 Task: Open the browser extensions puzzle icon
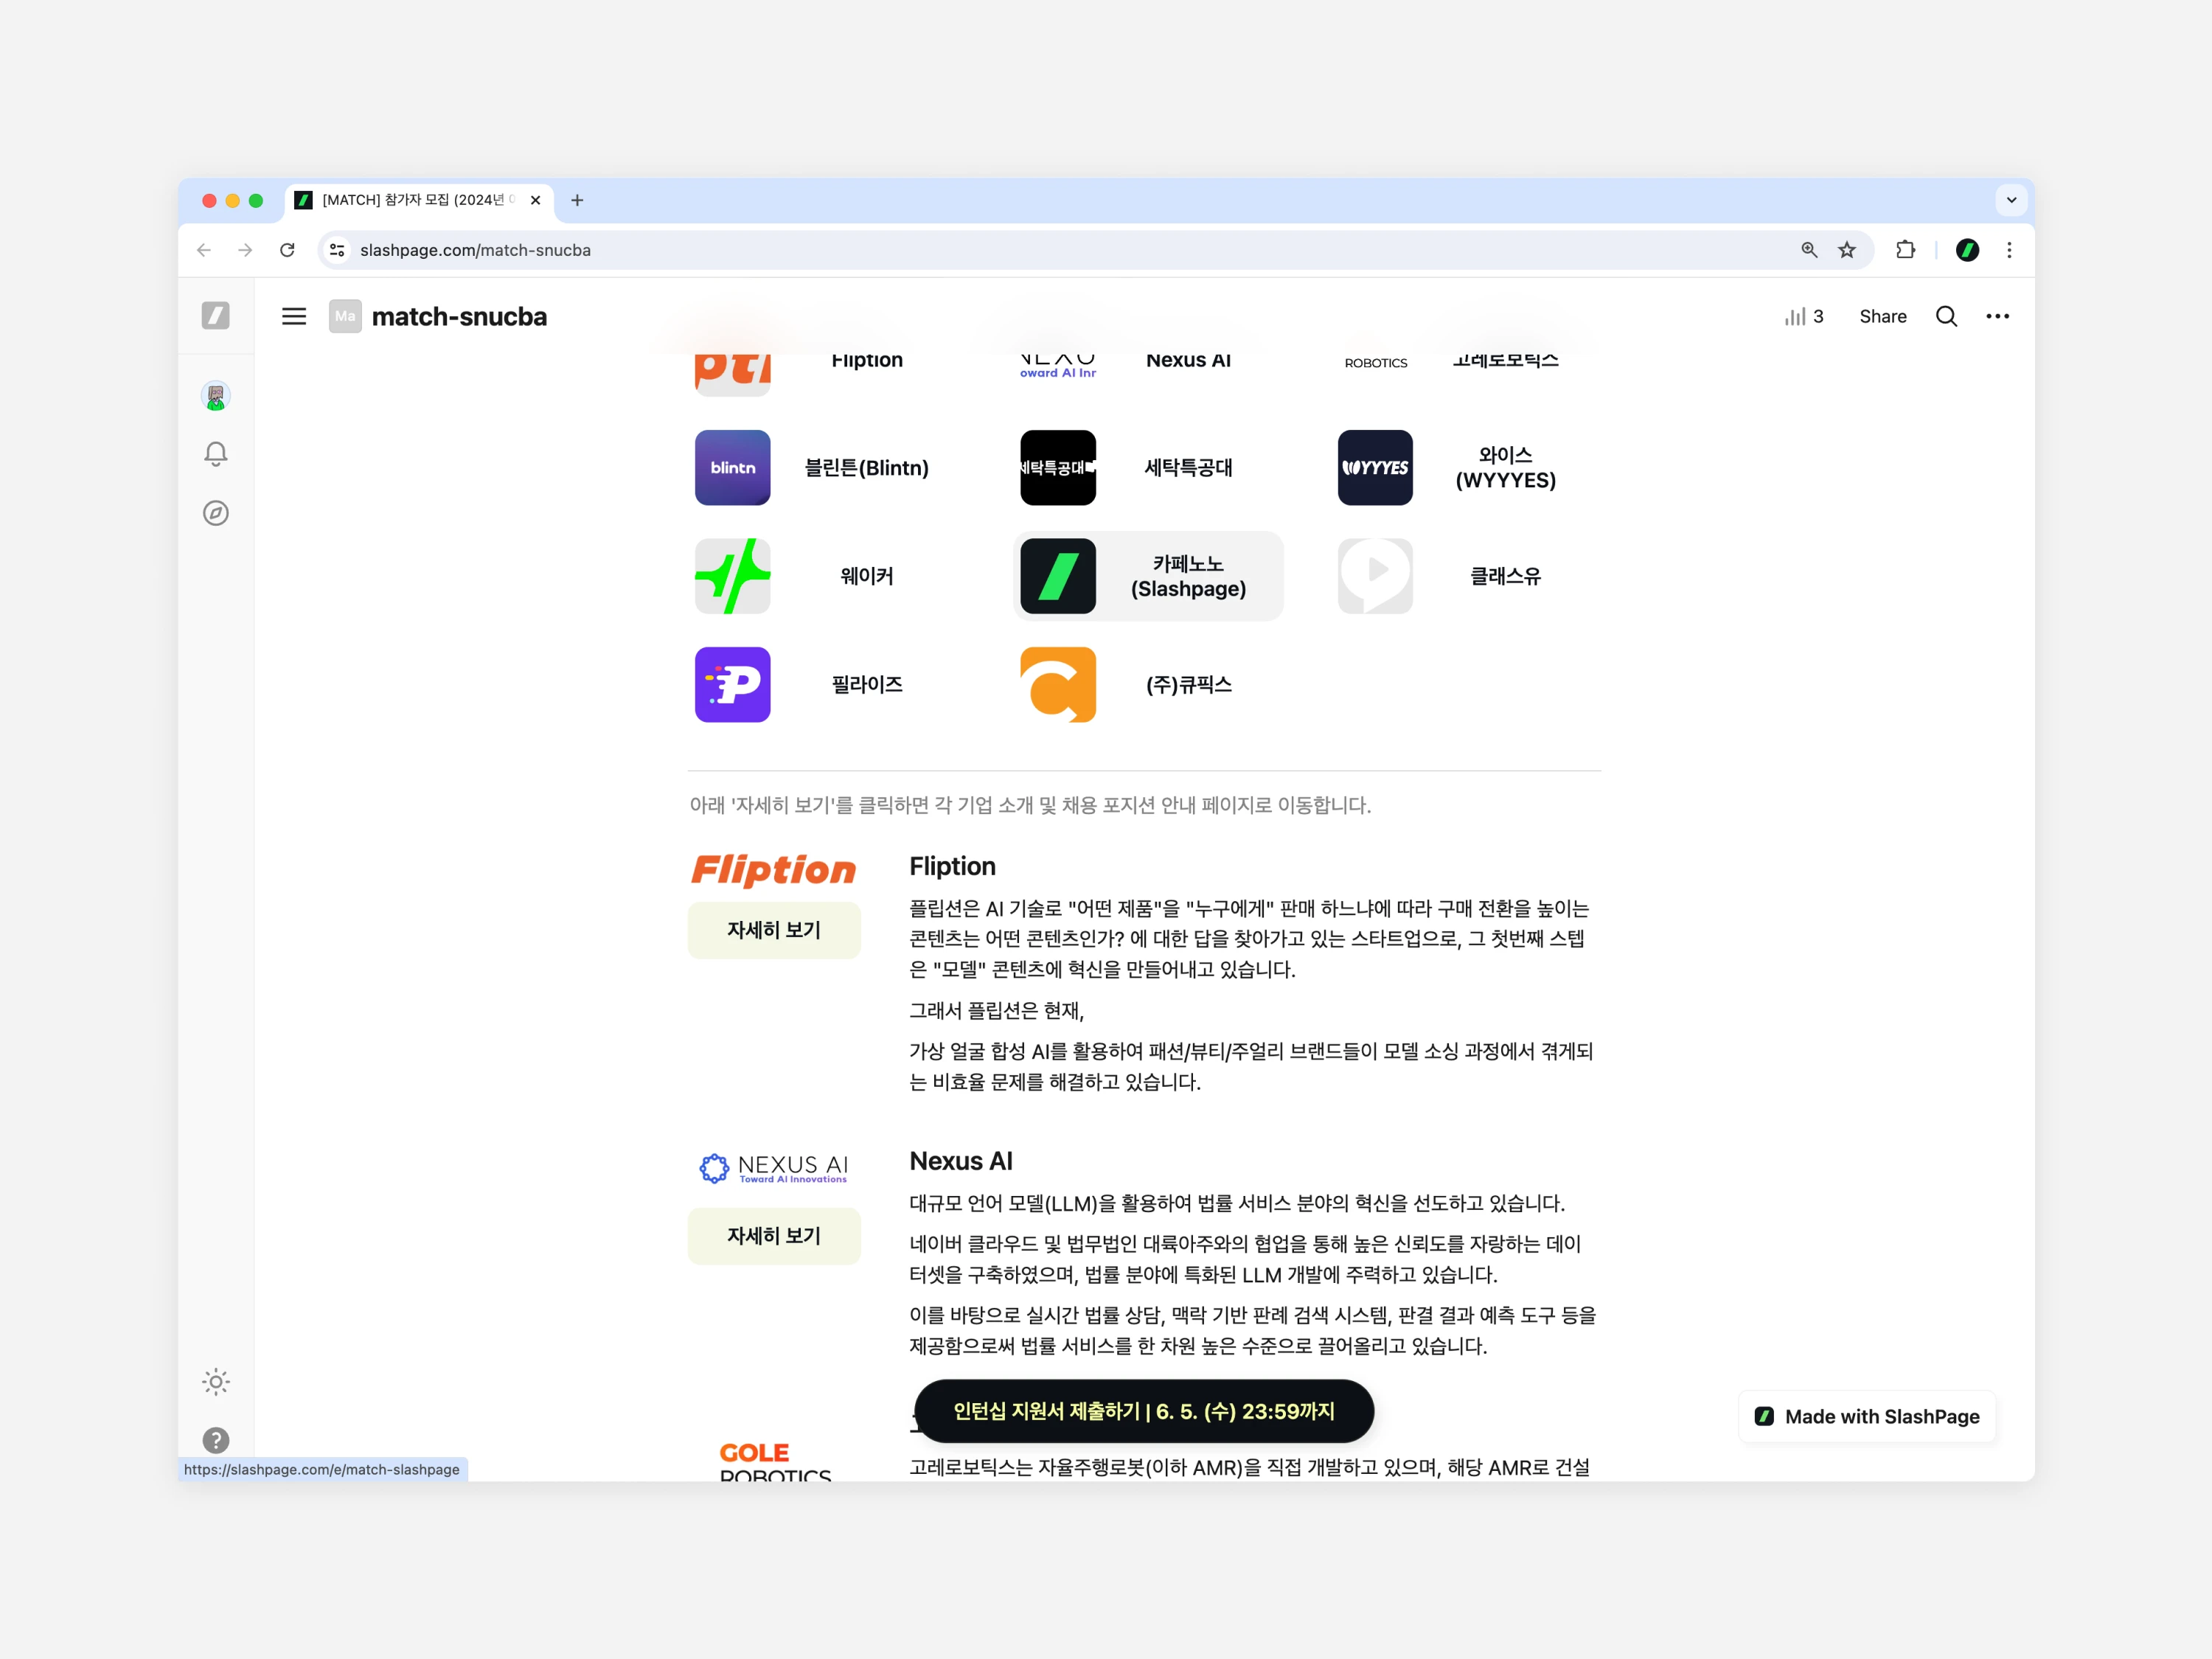click(1906, 250)
